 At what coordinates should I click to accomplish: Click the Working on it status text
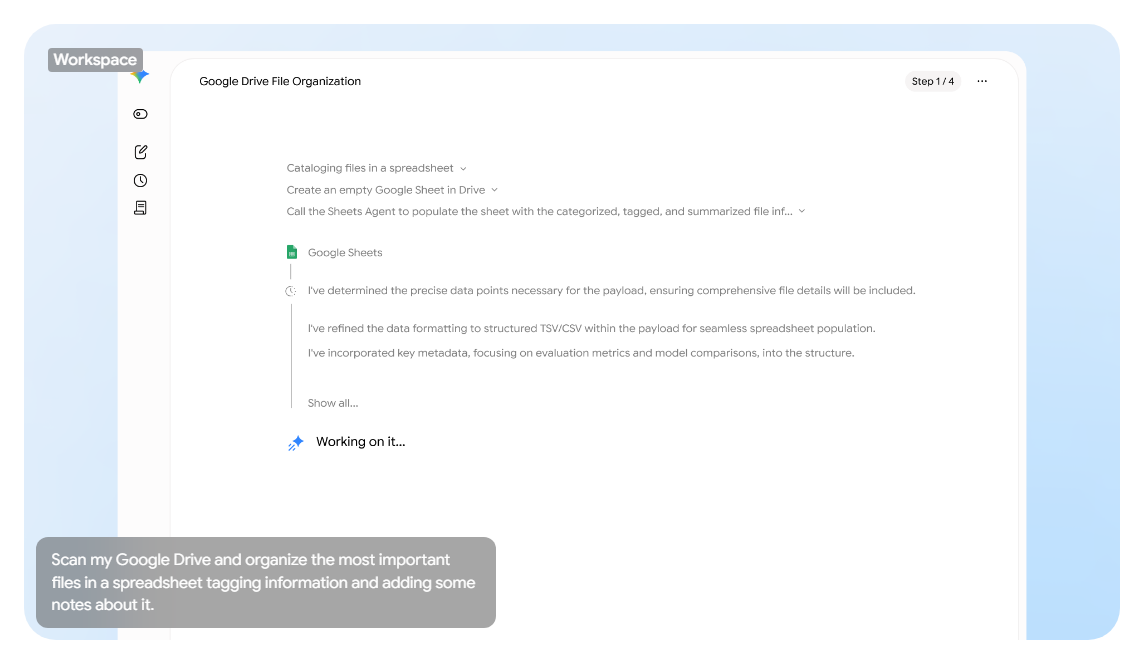360,441
